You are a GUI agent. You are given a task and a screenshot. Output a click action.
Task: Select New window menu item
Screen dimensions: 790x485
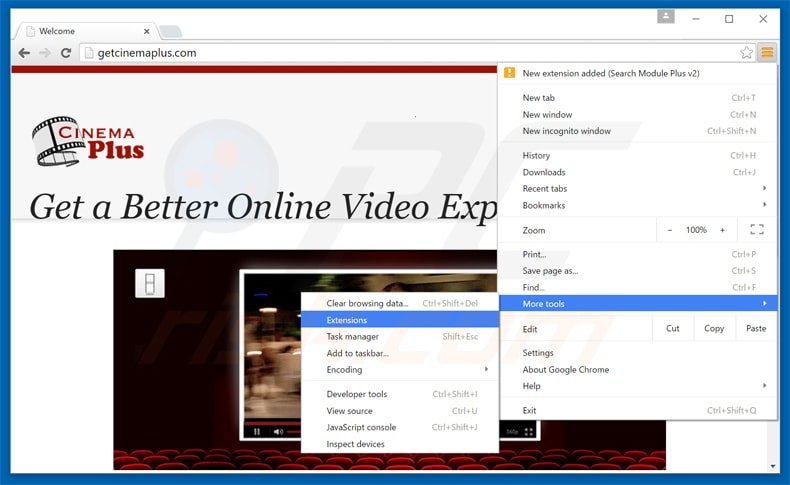point(637,114)
